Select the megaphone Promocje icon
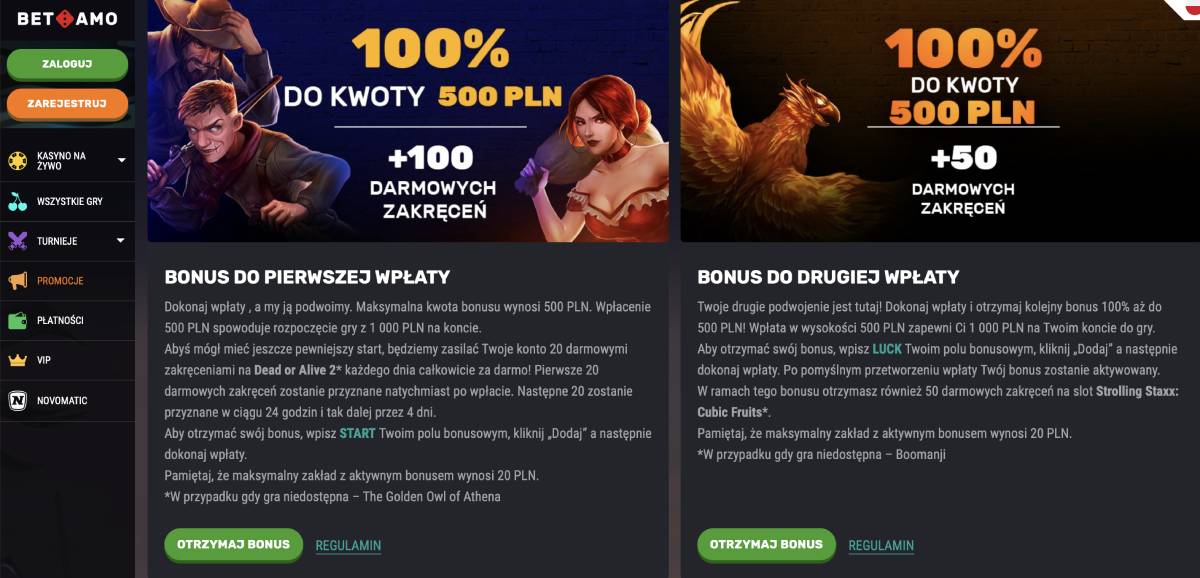The image size is (1200, 578). coord(18,281)
